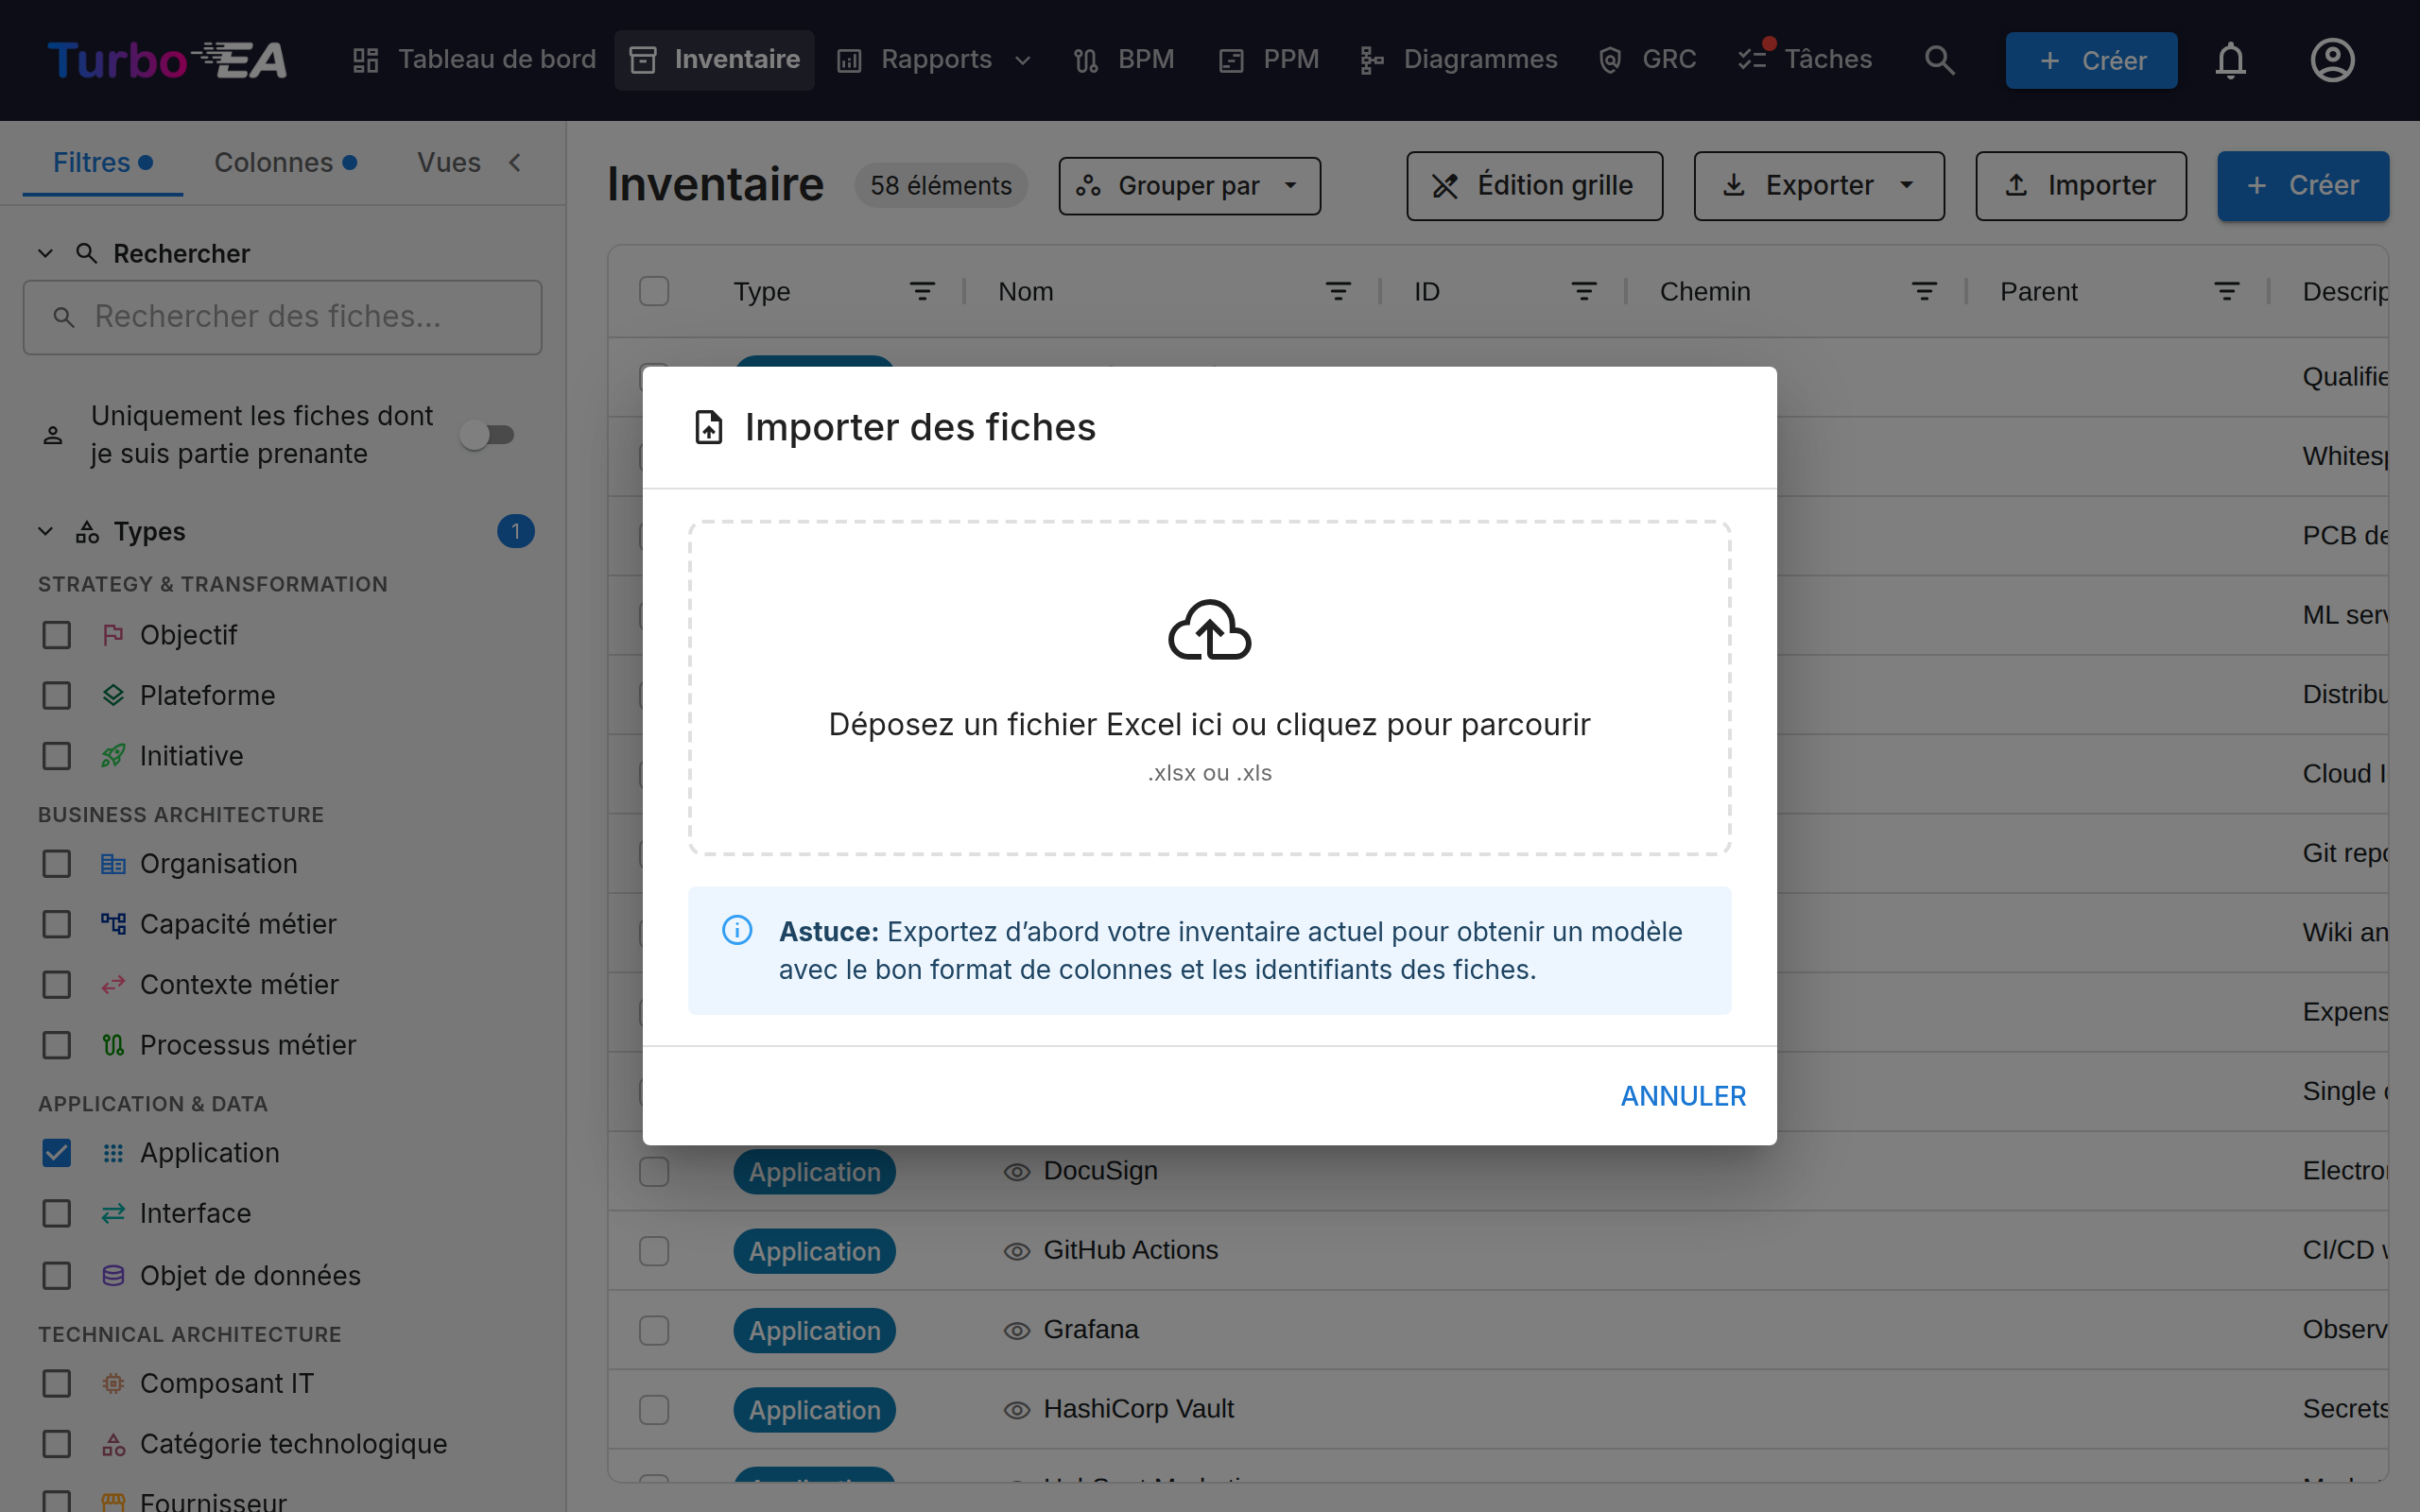Screen dimensions: 2420x1512
Task: Open notifications bell icon
Action: (2230, 60)
